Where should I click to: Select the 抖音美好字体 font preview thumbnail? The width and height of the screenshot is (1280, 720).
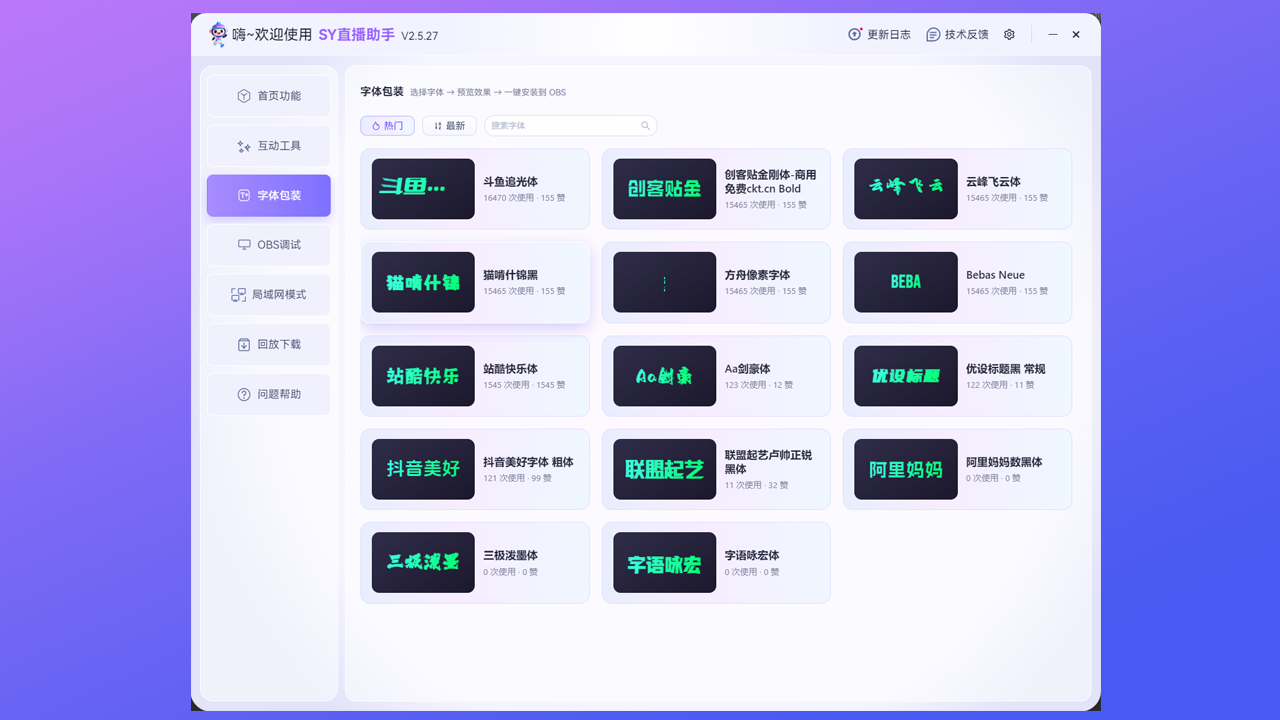(423, 469)
